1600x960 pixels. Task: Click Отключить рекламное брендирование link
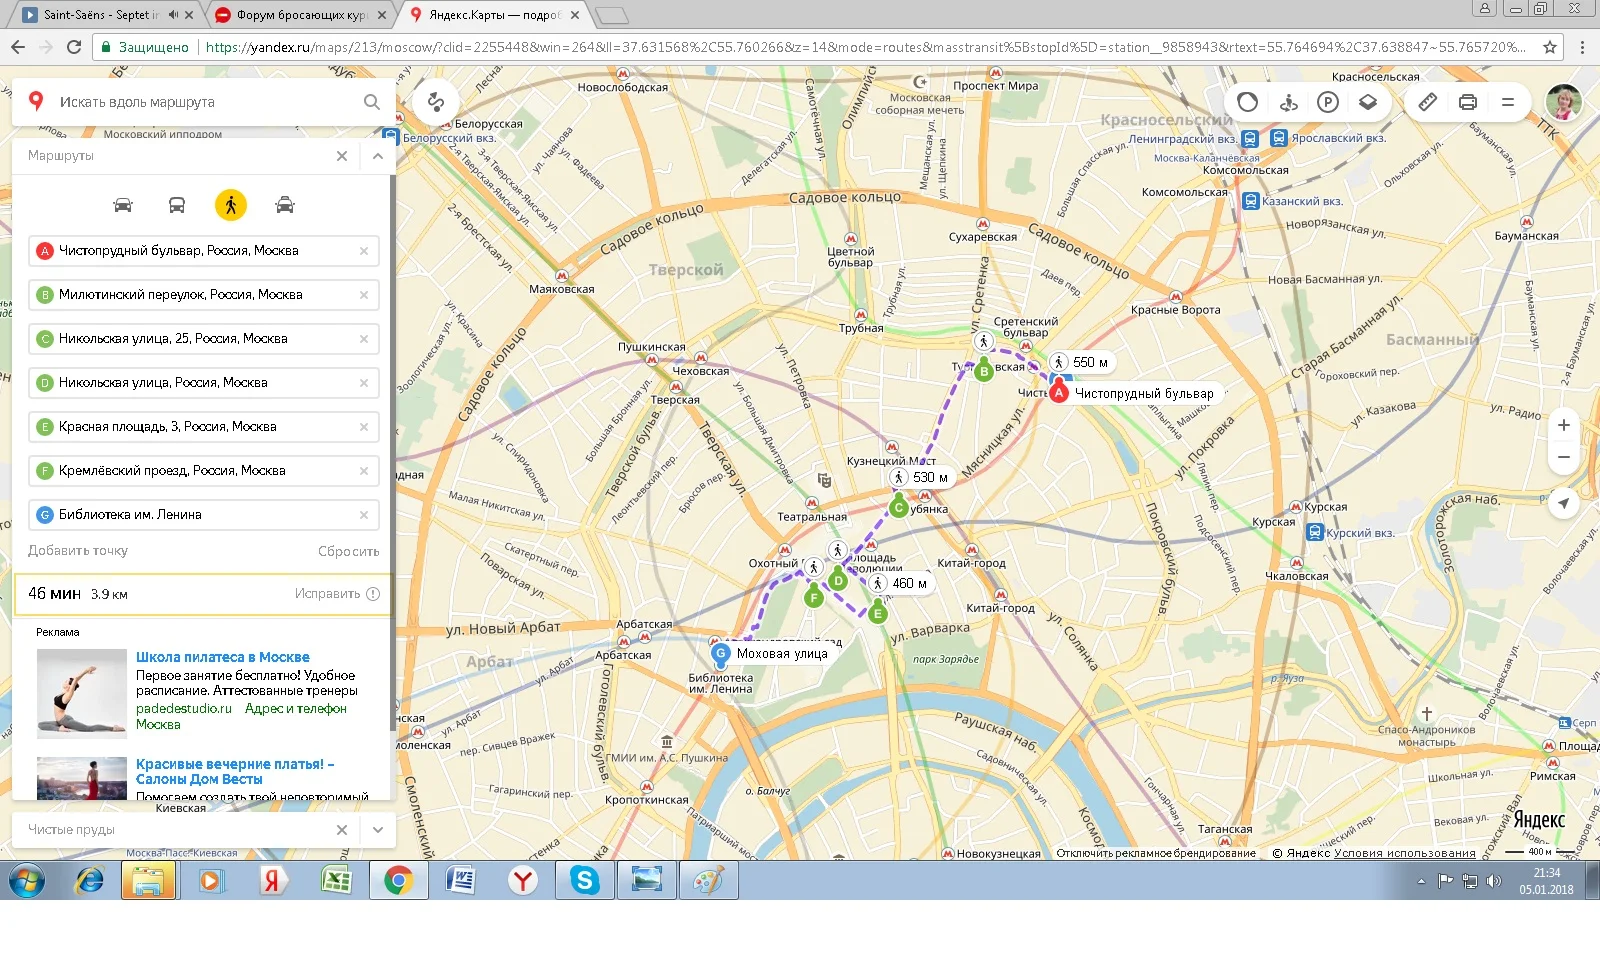(x=1156, y=853)
